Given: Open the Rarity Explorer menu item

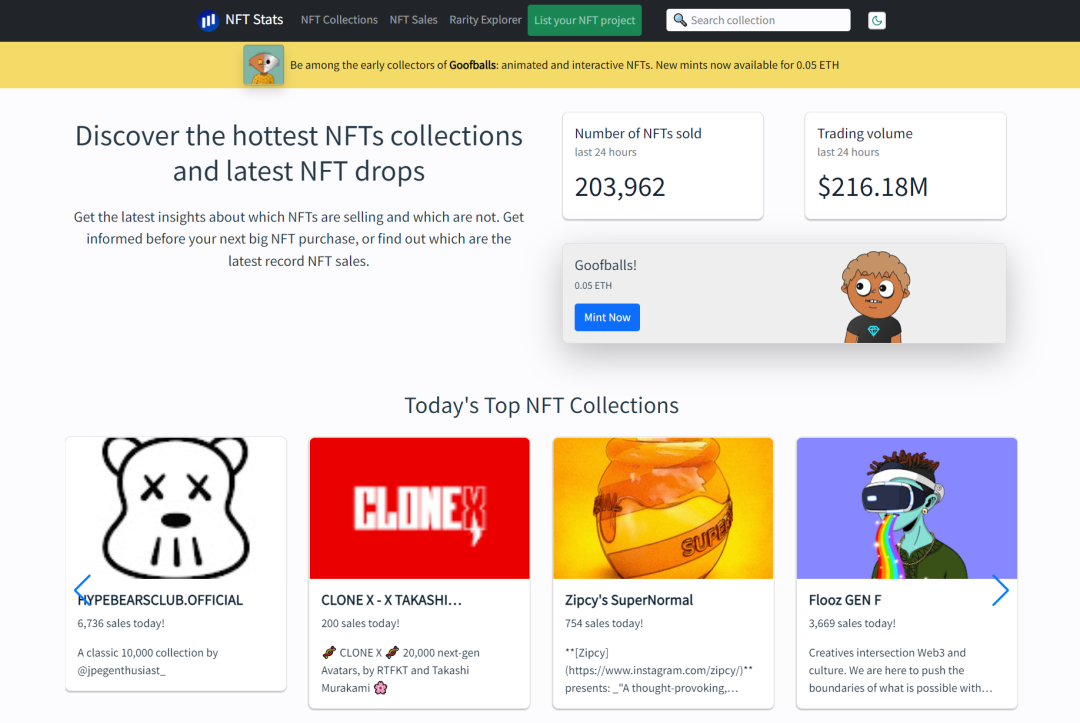Looking at the screenshot, I should [x=486, y=20].
